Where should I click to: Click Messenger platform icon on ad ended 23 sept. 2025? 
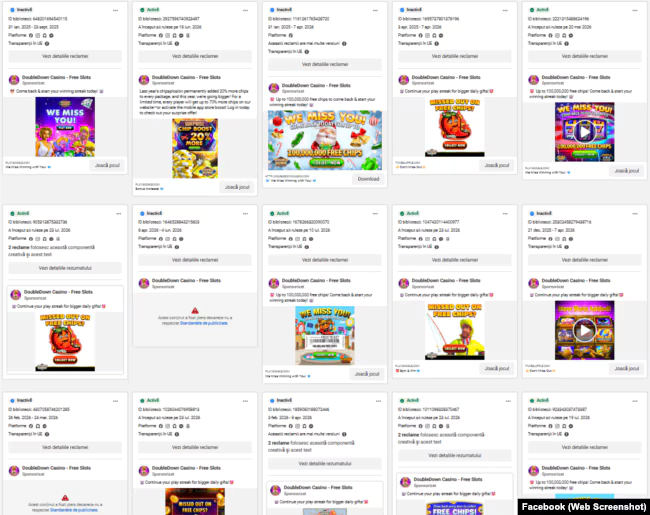51,35
